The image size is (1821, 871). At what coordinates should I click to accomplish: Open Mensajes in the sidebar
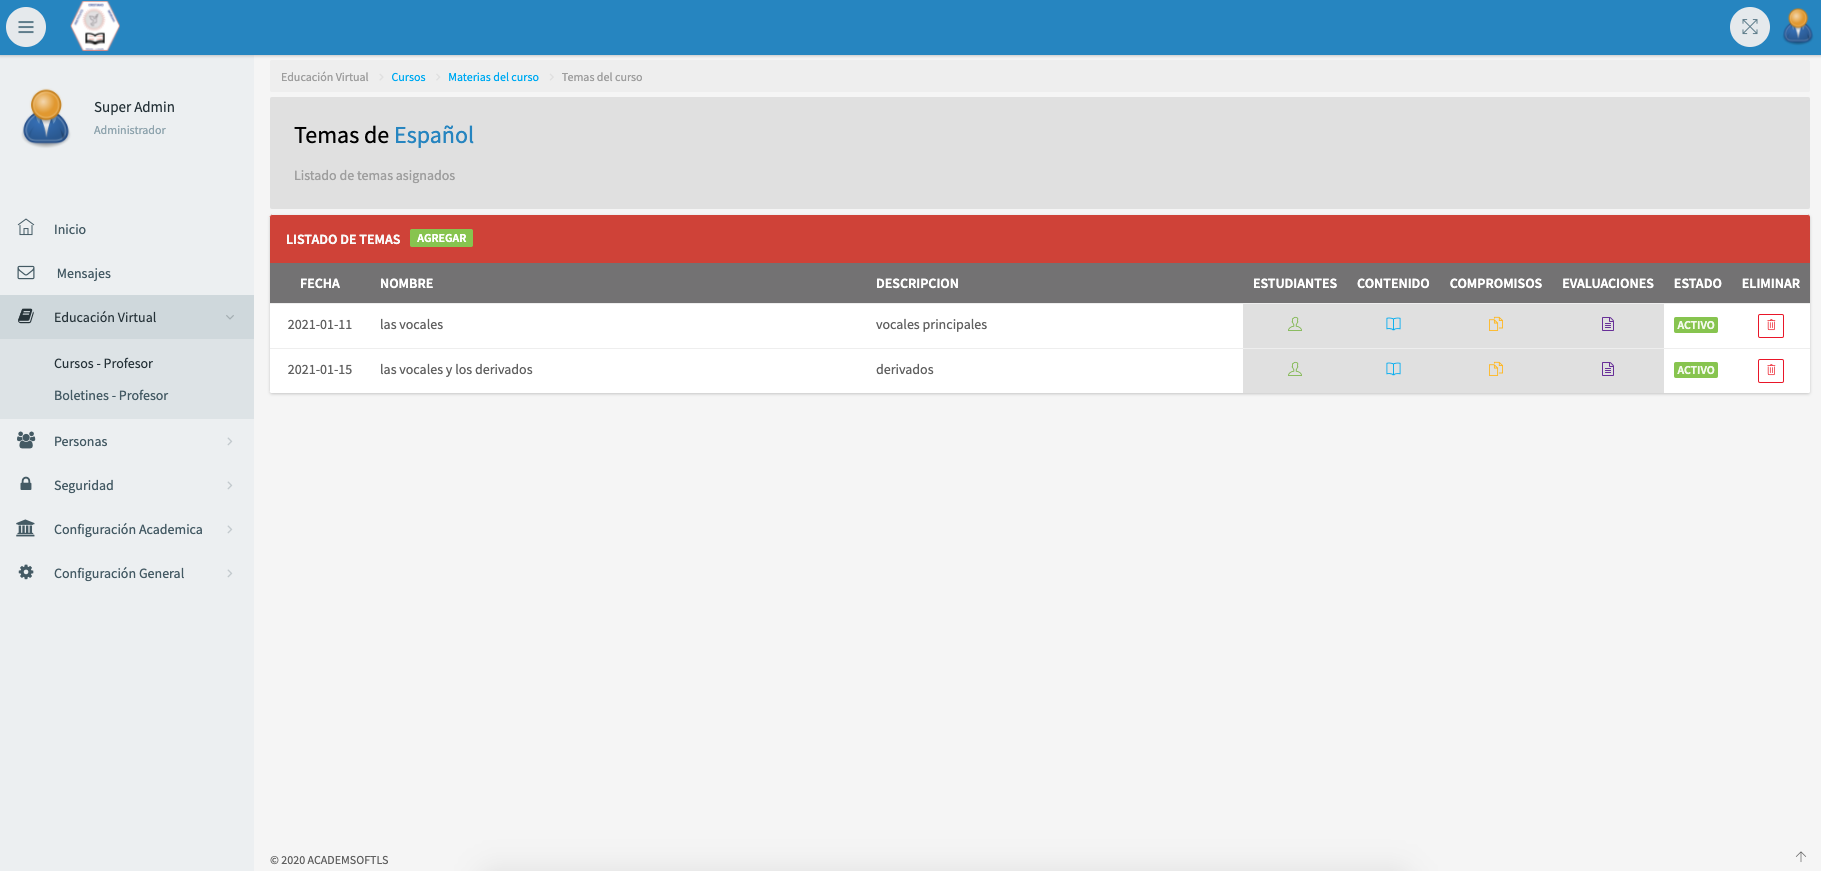tap(83, 273)
